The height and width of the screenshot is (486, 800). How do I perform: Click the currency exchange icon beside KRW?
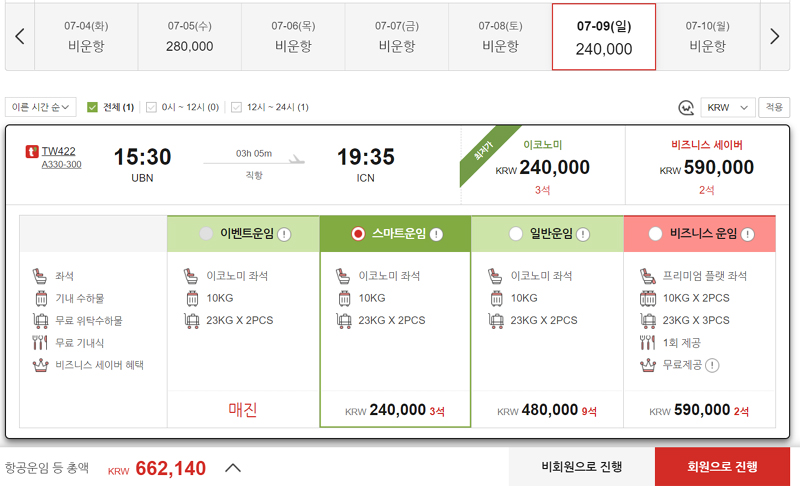686,108
